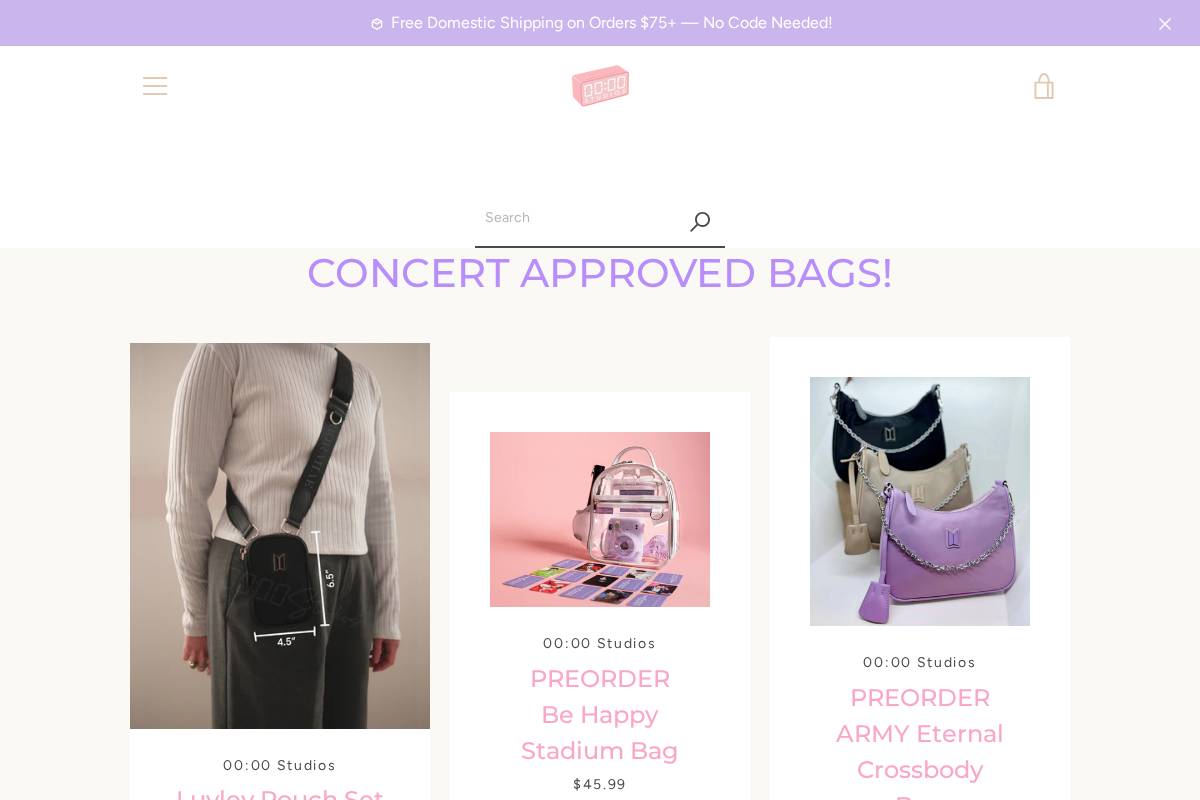View the black crossbody pouch photo

click(280, 536)
